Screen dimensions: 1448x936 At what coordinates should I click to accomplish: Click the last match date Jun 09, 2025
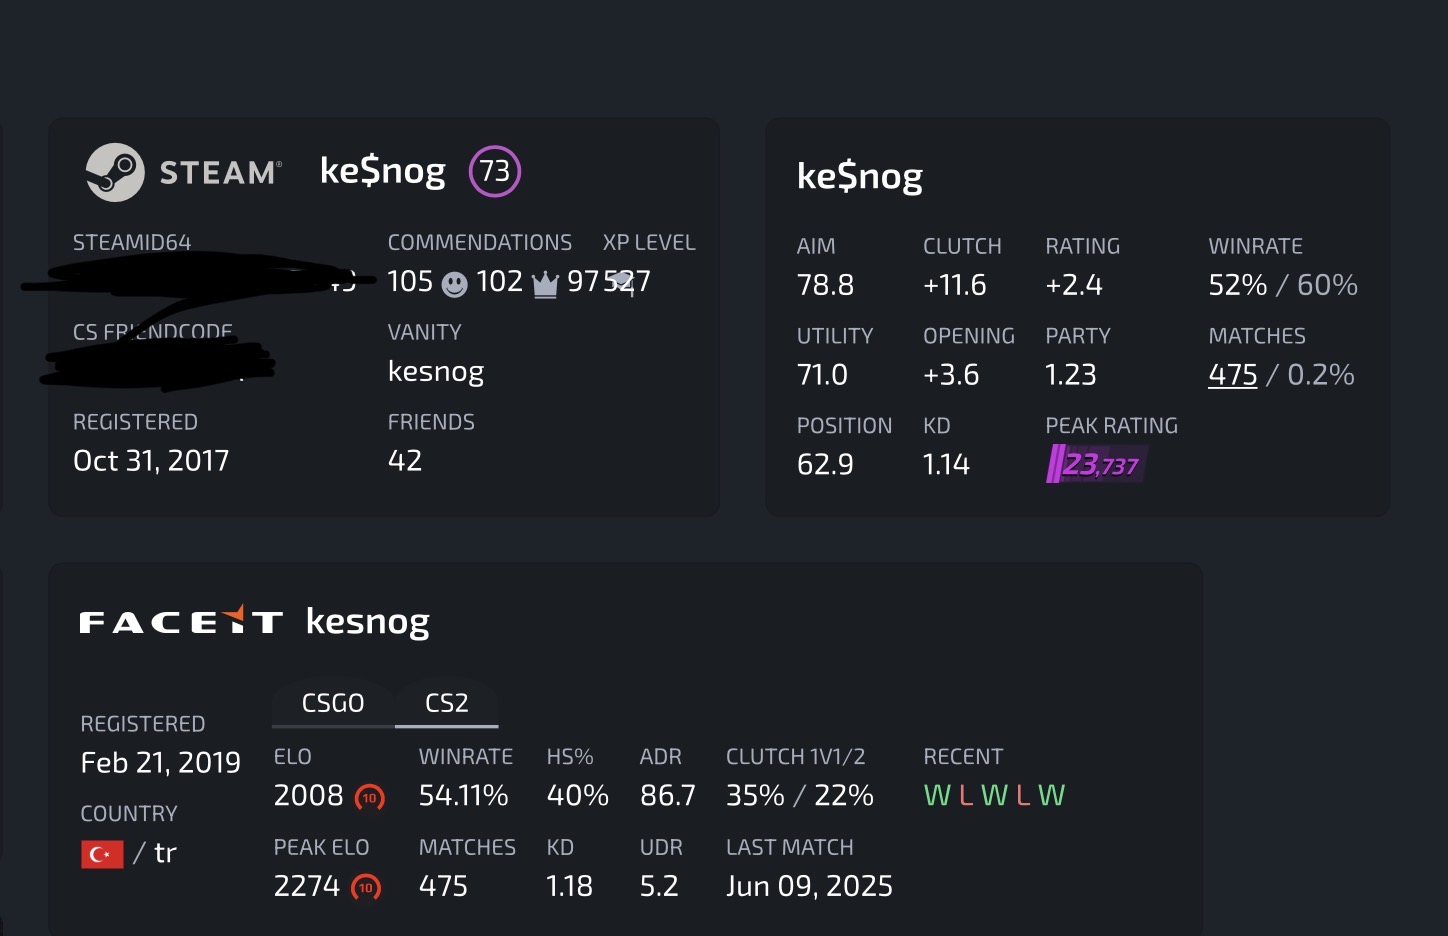(x=809, y=887)
